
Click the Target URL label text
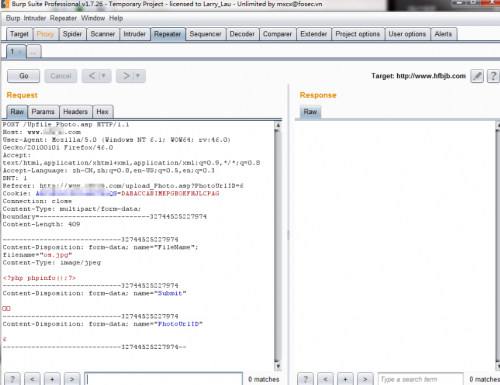click(x=418, y=76)
